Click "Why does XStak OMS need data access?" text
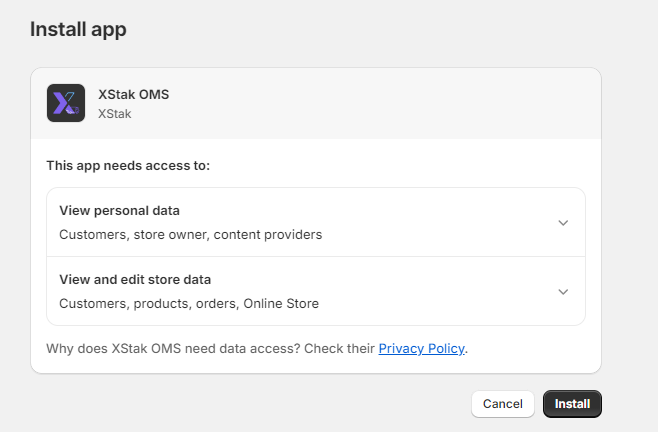658x432 pixels. pos(210,349)
